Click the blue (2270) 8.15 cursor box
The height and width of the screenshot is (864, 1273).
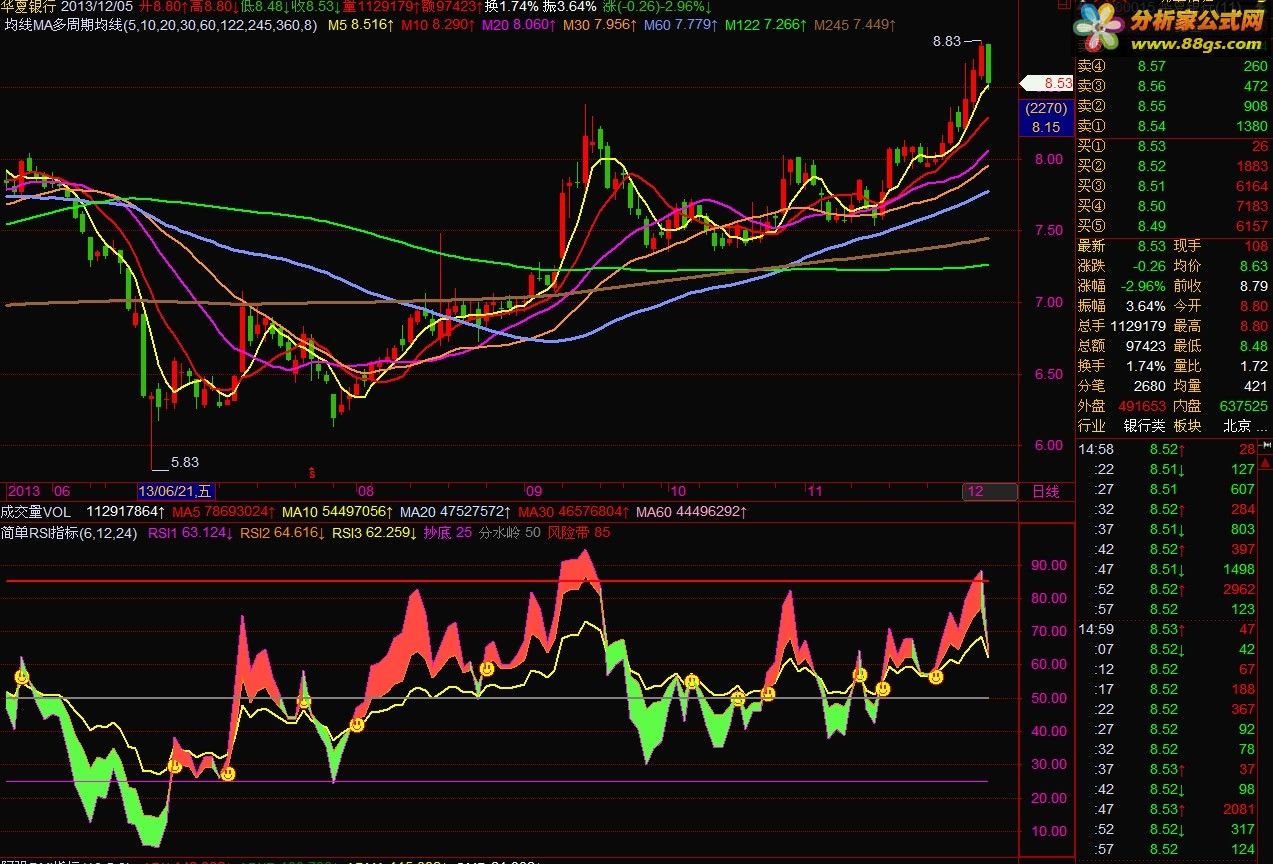(1046, 117)
